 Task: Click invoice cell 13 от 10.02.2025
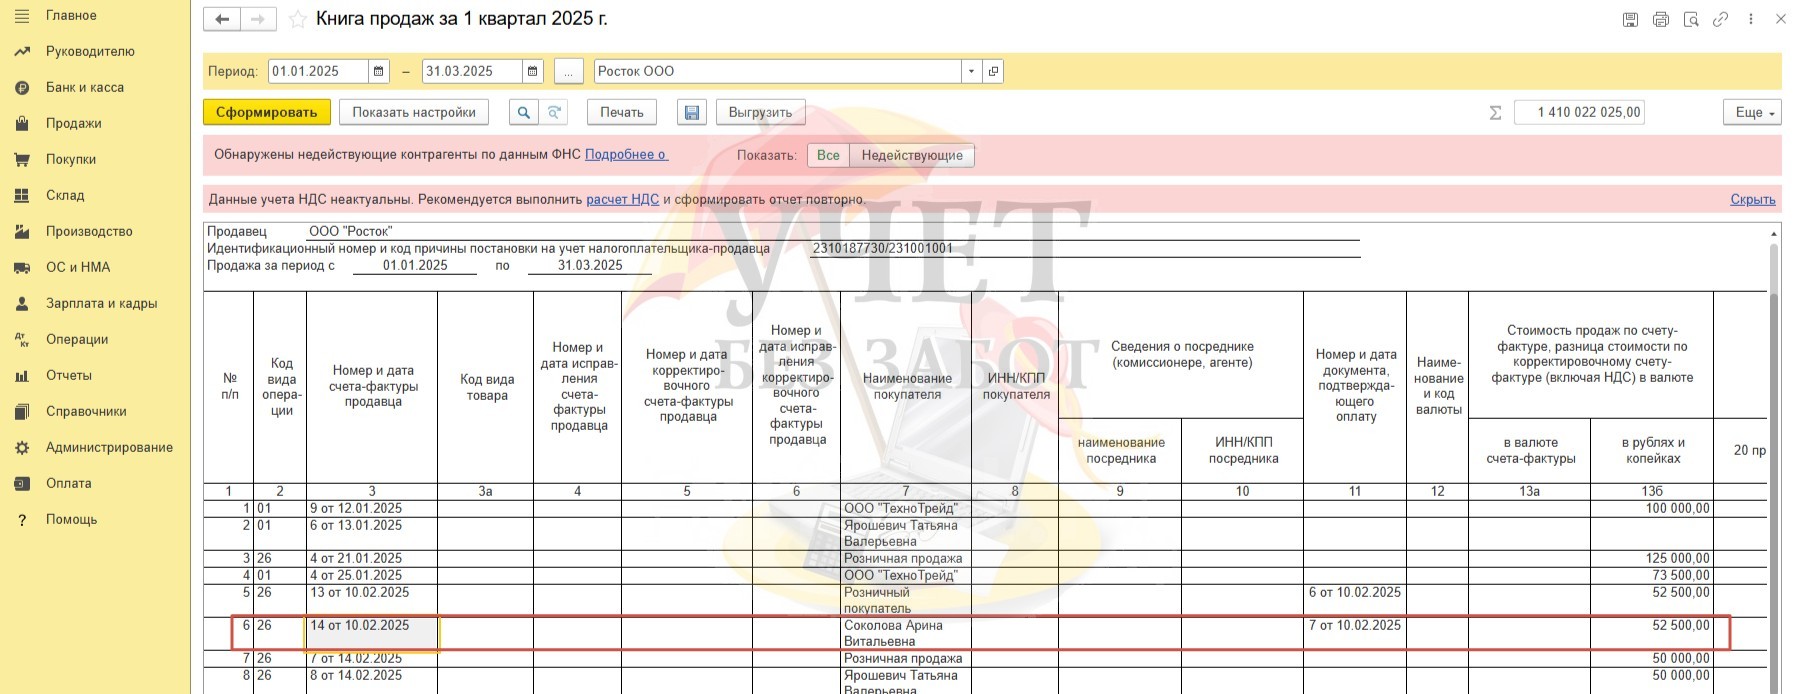pos(372,600)
